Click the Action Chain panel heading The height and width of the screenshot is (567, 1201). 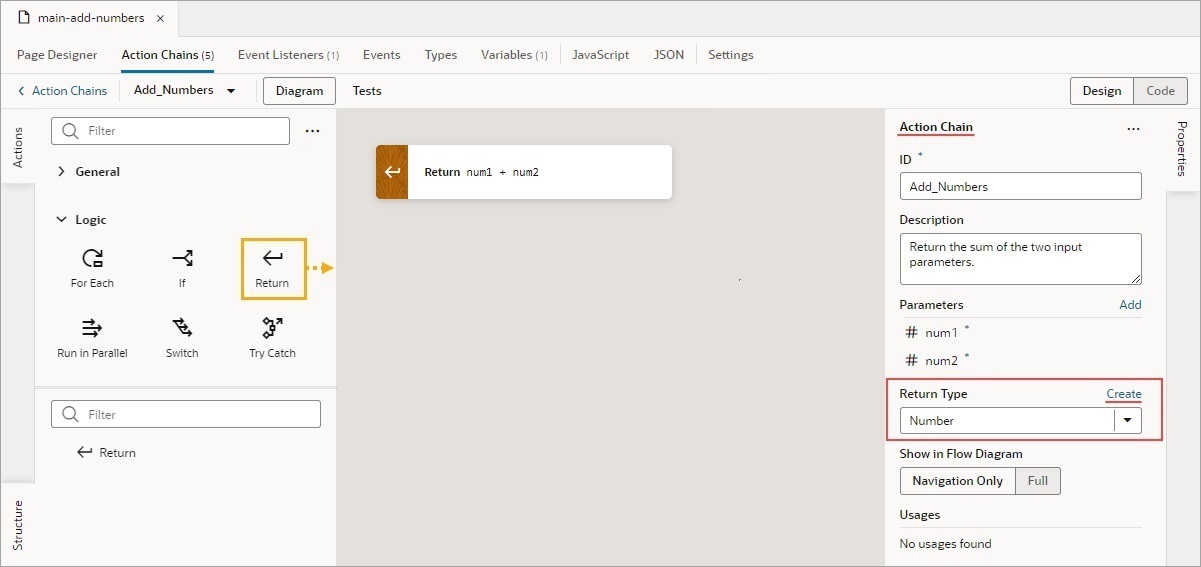pos(936,127)
